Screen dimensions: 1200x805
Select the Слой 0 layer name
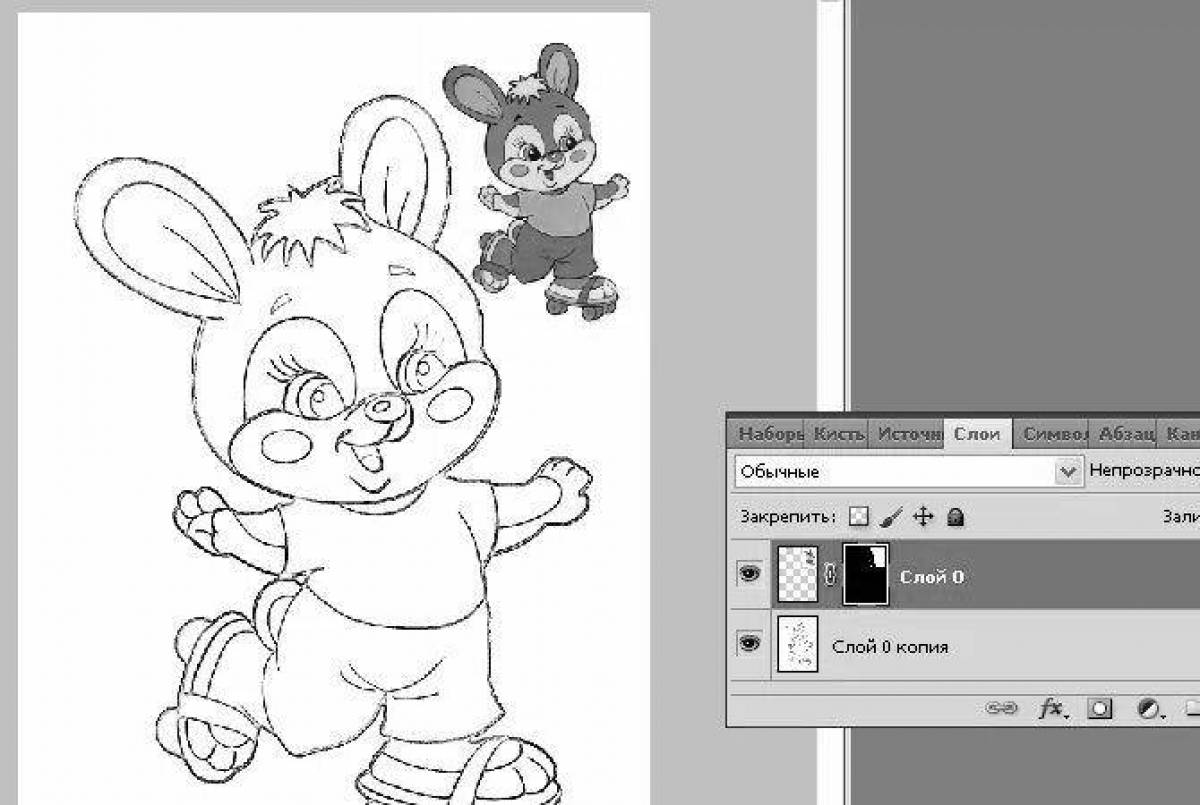pos(932,577)
